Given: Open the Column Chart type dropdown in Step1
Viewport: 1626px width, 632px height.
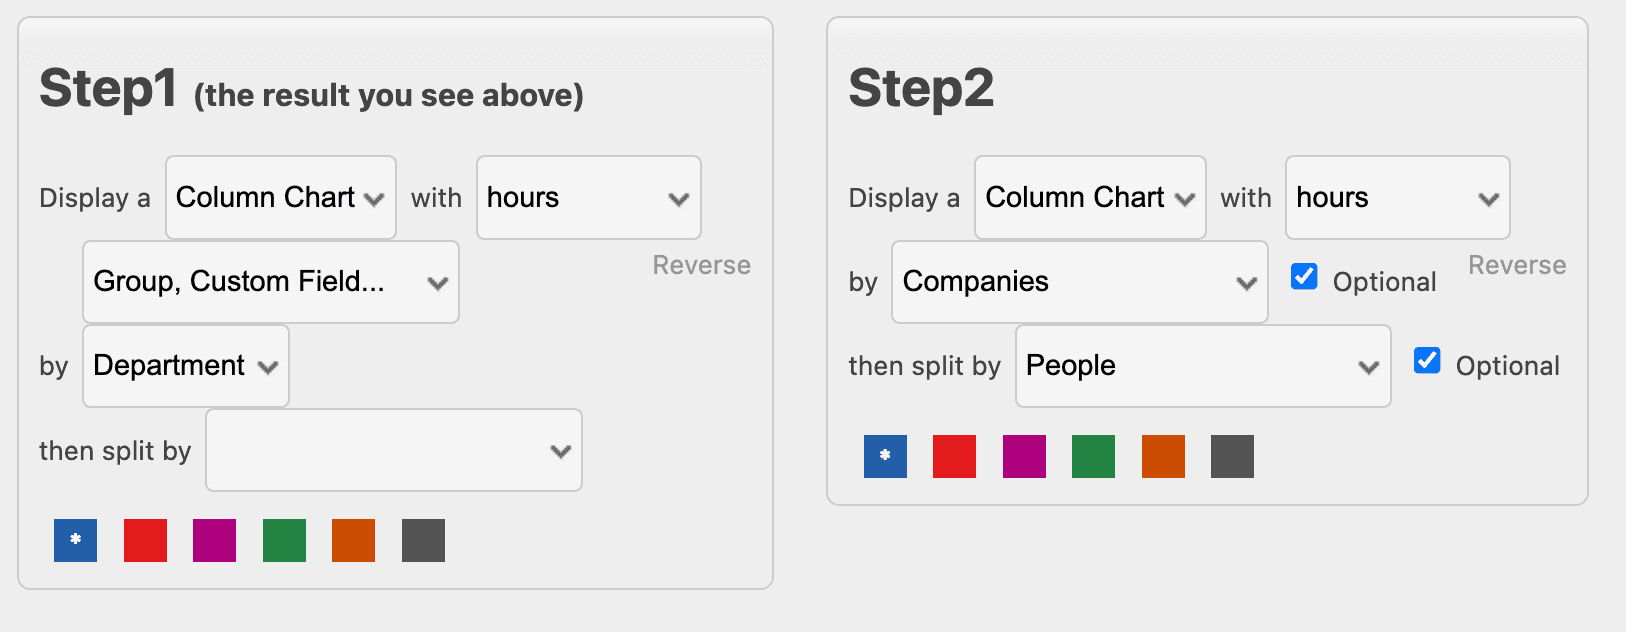Looking at the screenshot, I should 280,197.
